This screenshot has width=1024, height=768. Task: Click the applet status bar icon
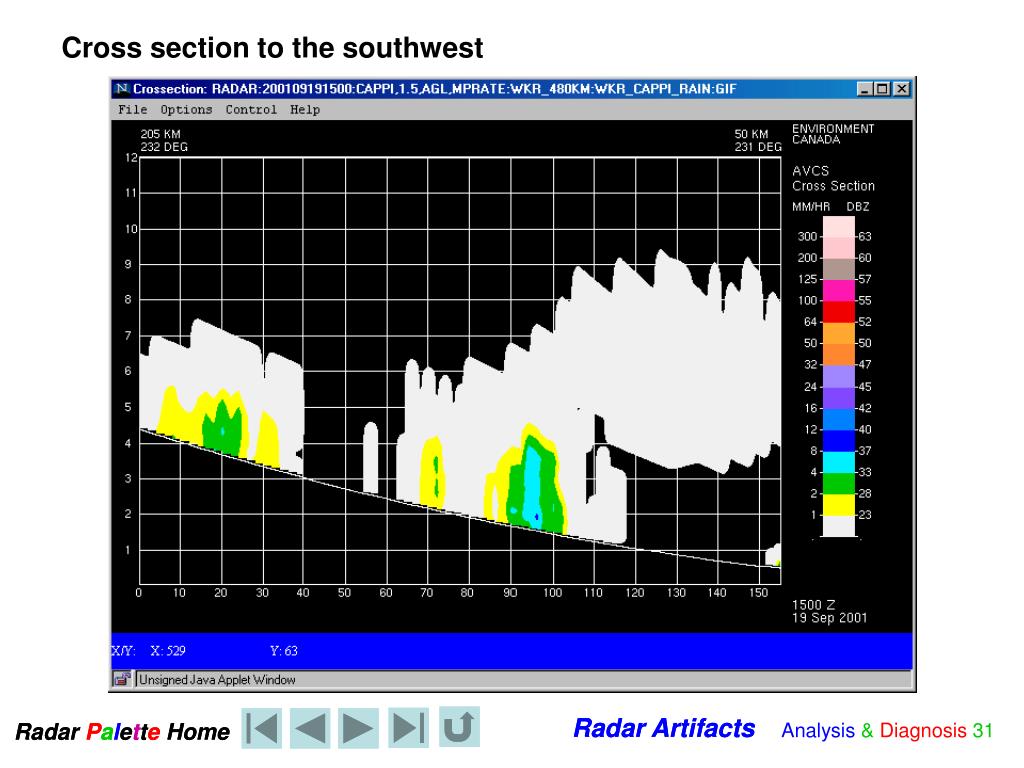pos(122,679)
